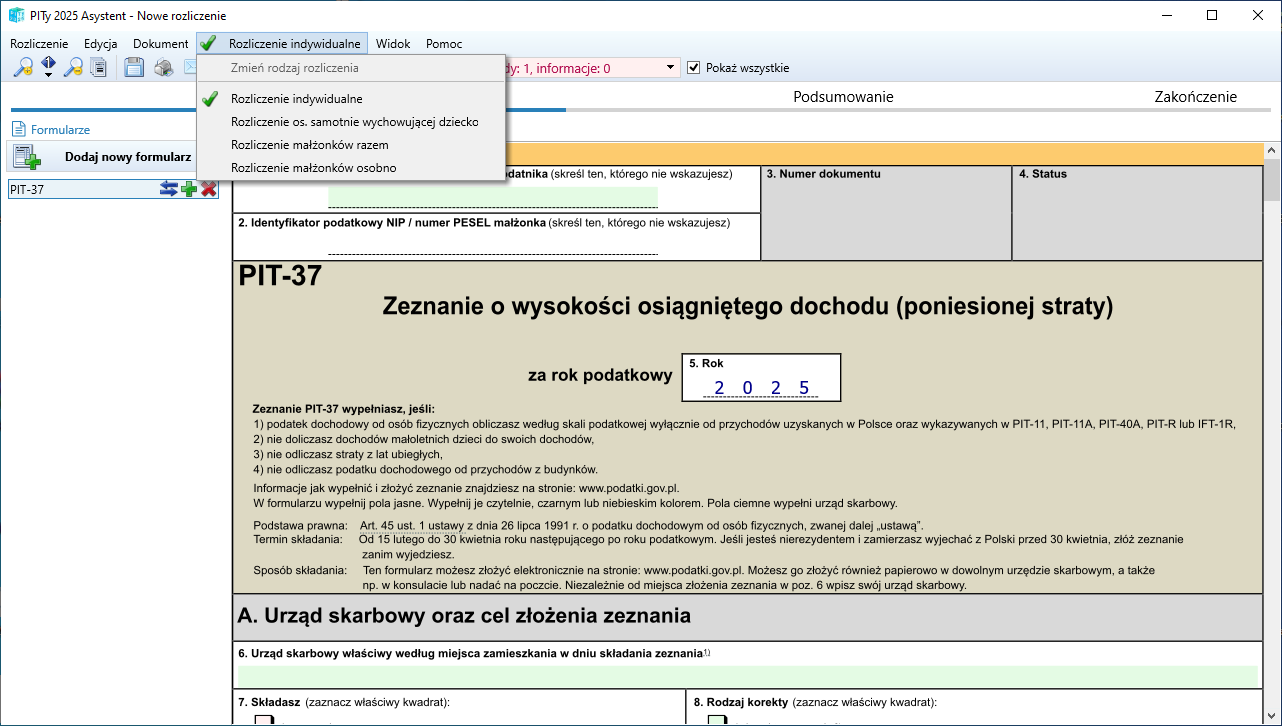Open the Widok menu
The width and height of the screenshot is (1282, 726).
pyautogui.click(x=393, y=44)
